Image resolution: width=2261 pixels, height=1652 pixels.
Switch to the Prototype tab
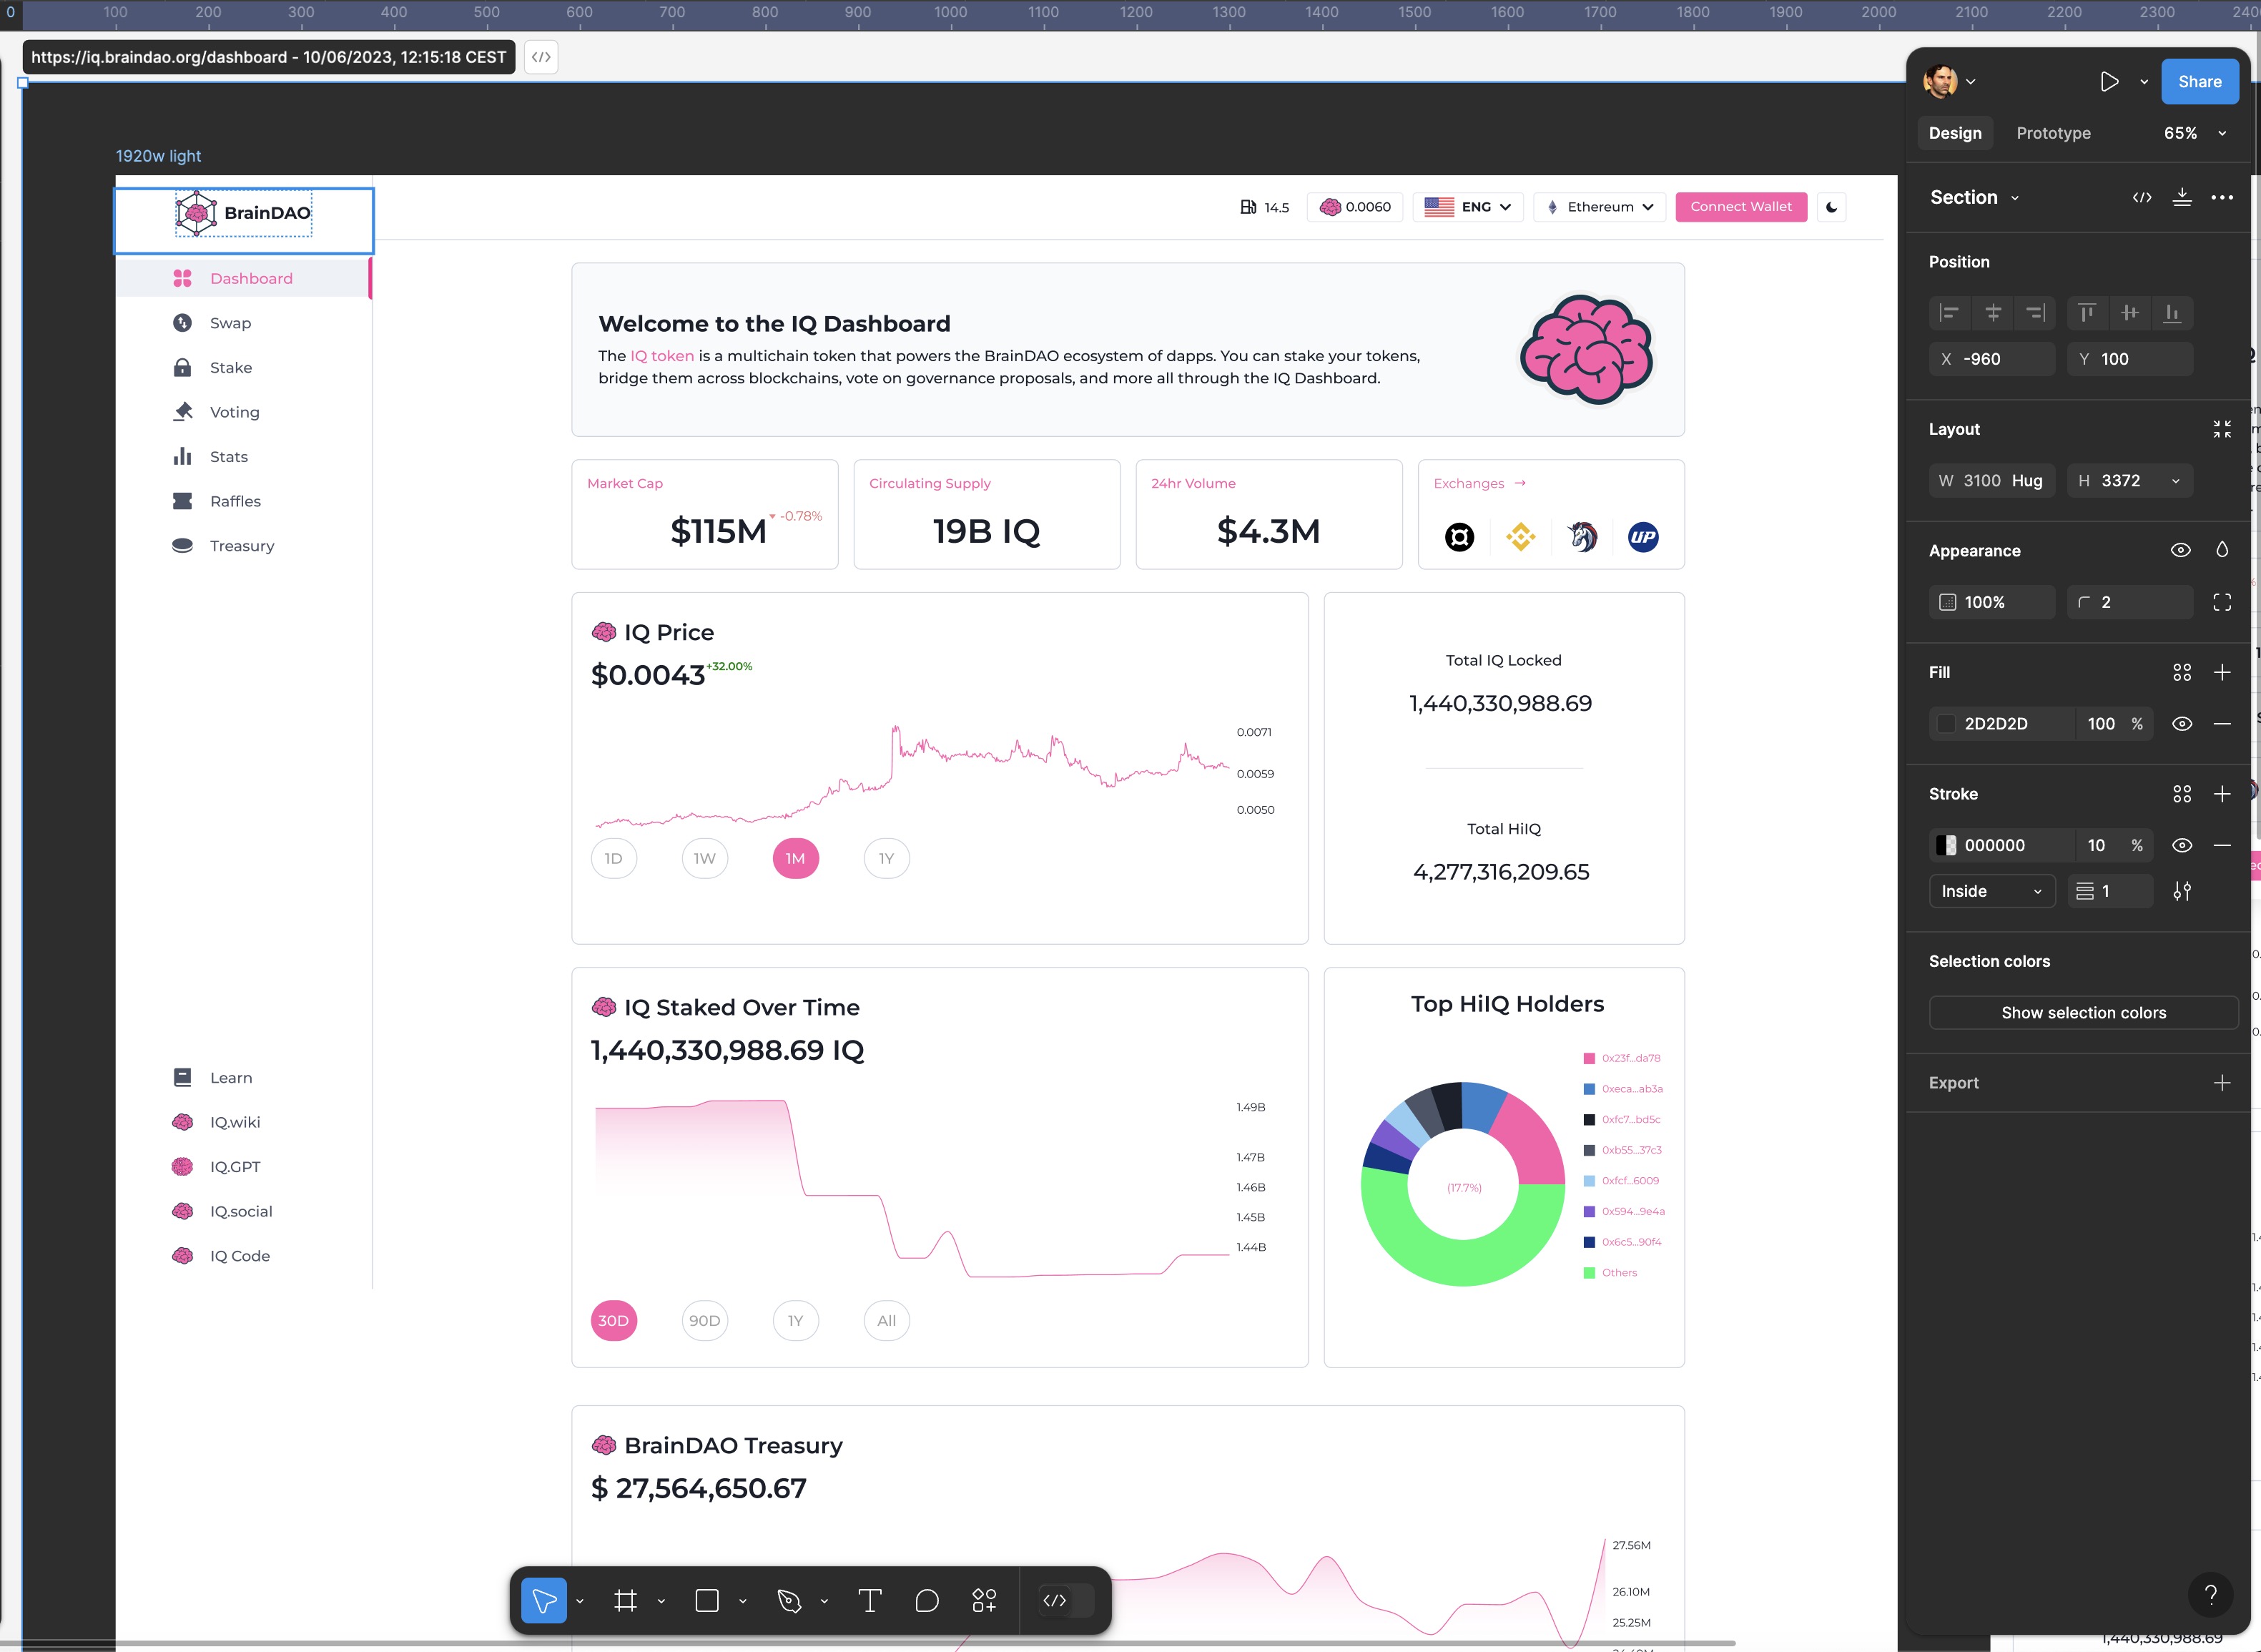pyautogui.click(x=2053, y=133)
